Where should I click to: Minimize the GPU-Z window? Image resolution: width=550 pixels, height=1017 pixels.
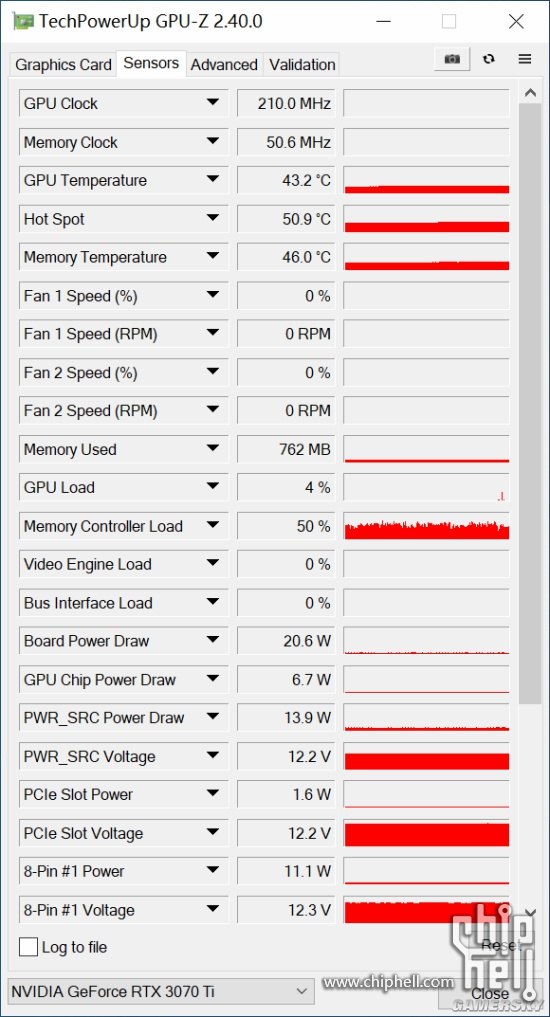tap(383, 21)
